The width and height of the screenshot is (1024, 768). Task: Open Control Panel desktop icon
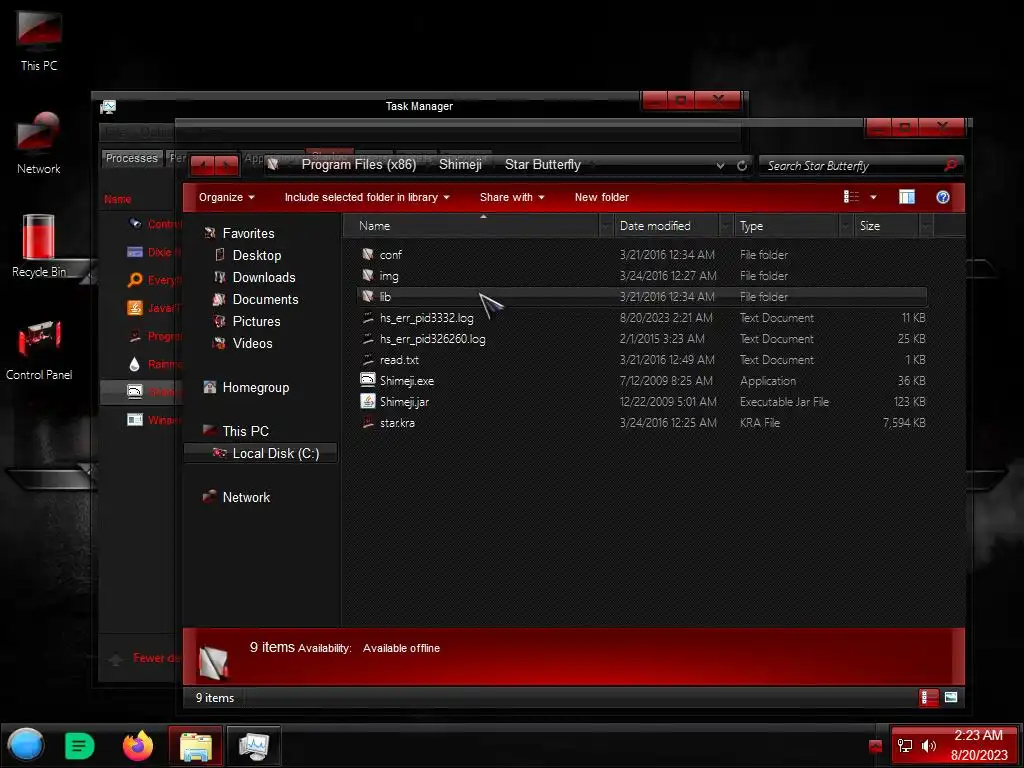[x=39, y=349]
